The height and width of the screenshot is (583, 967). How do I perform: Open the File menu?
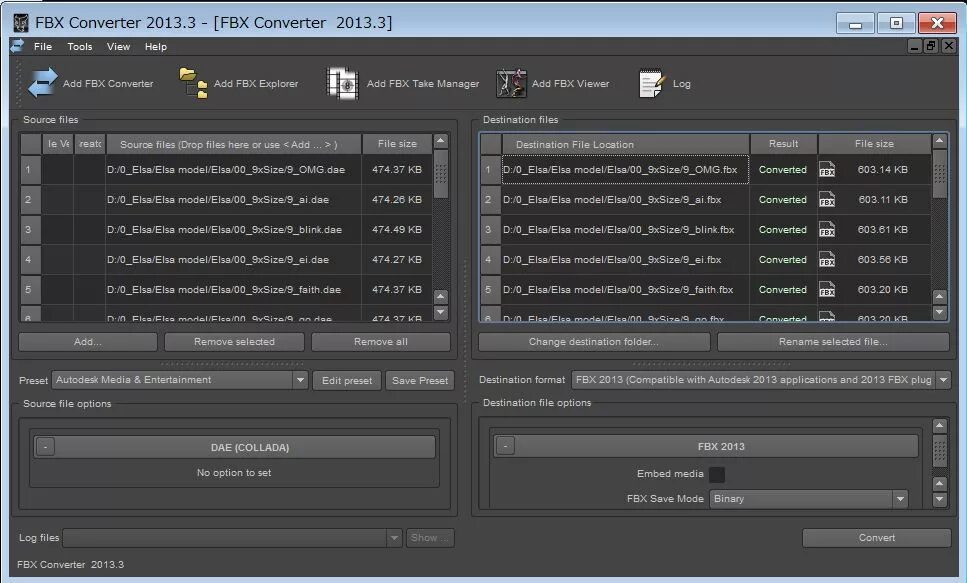pos(43,46)
